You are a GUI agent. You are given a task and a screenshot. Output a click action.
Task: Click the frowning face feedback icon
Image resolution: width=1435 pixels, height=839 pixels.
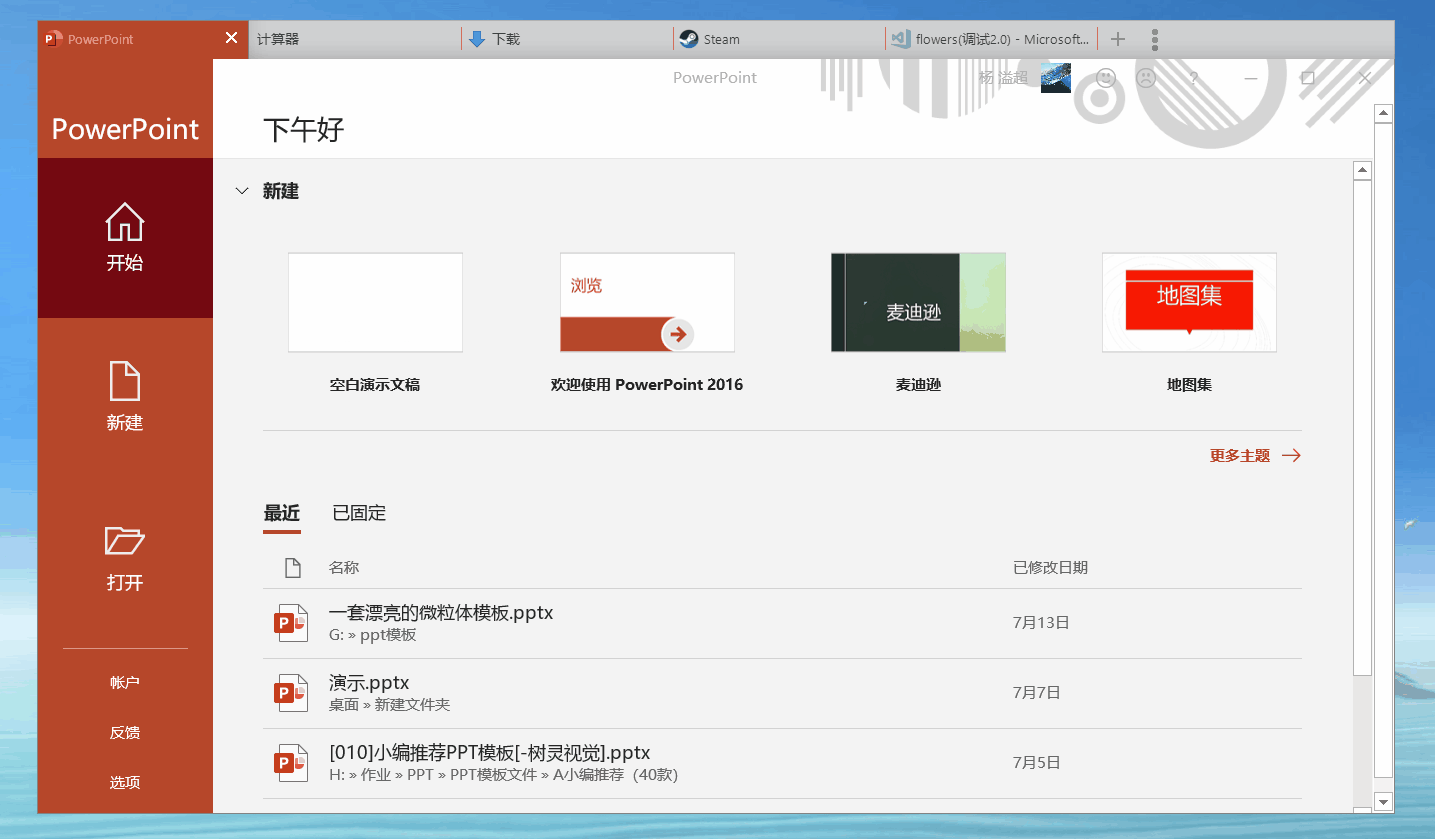[x=1145, y=78]
